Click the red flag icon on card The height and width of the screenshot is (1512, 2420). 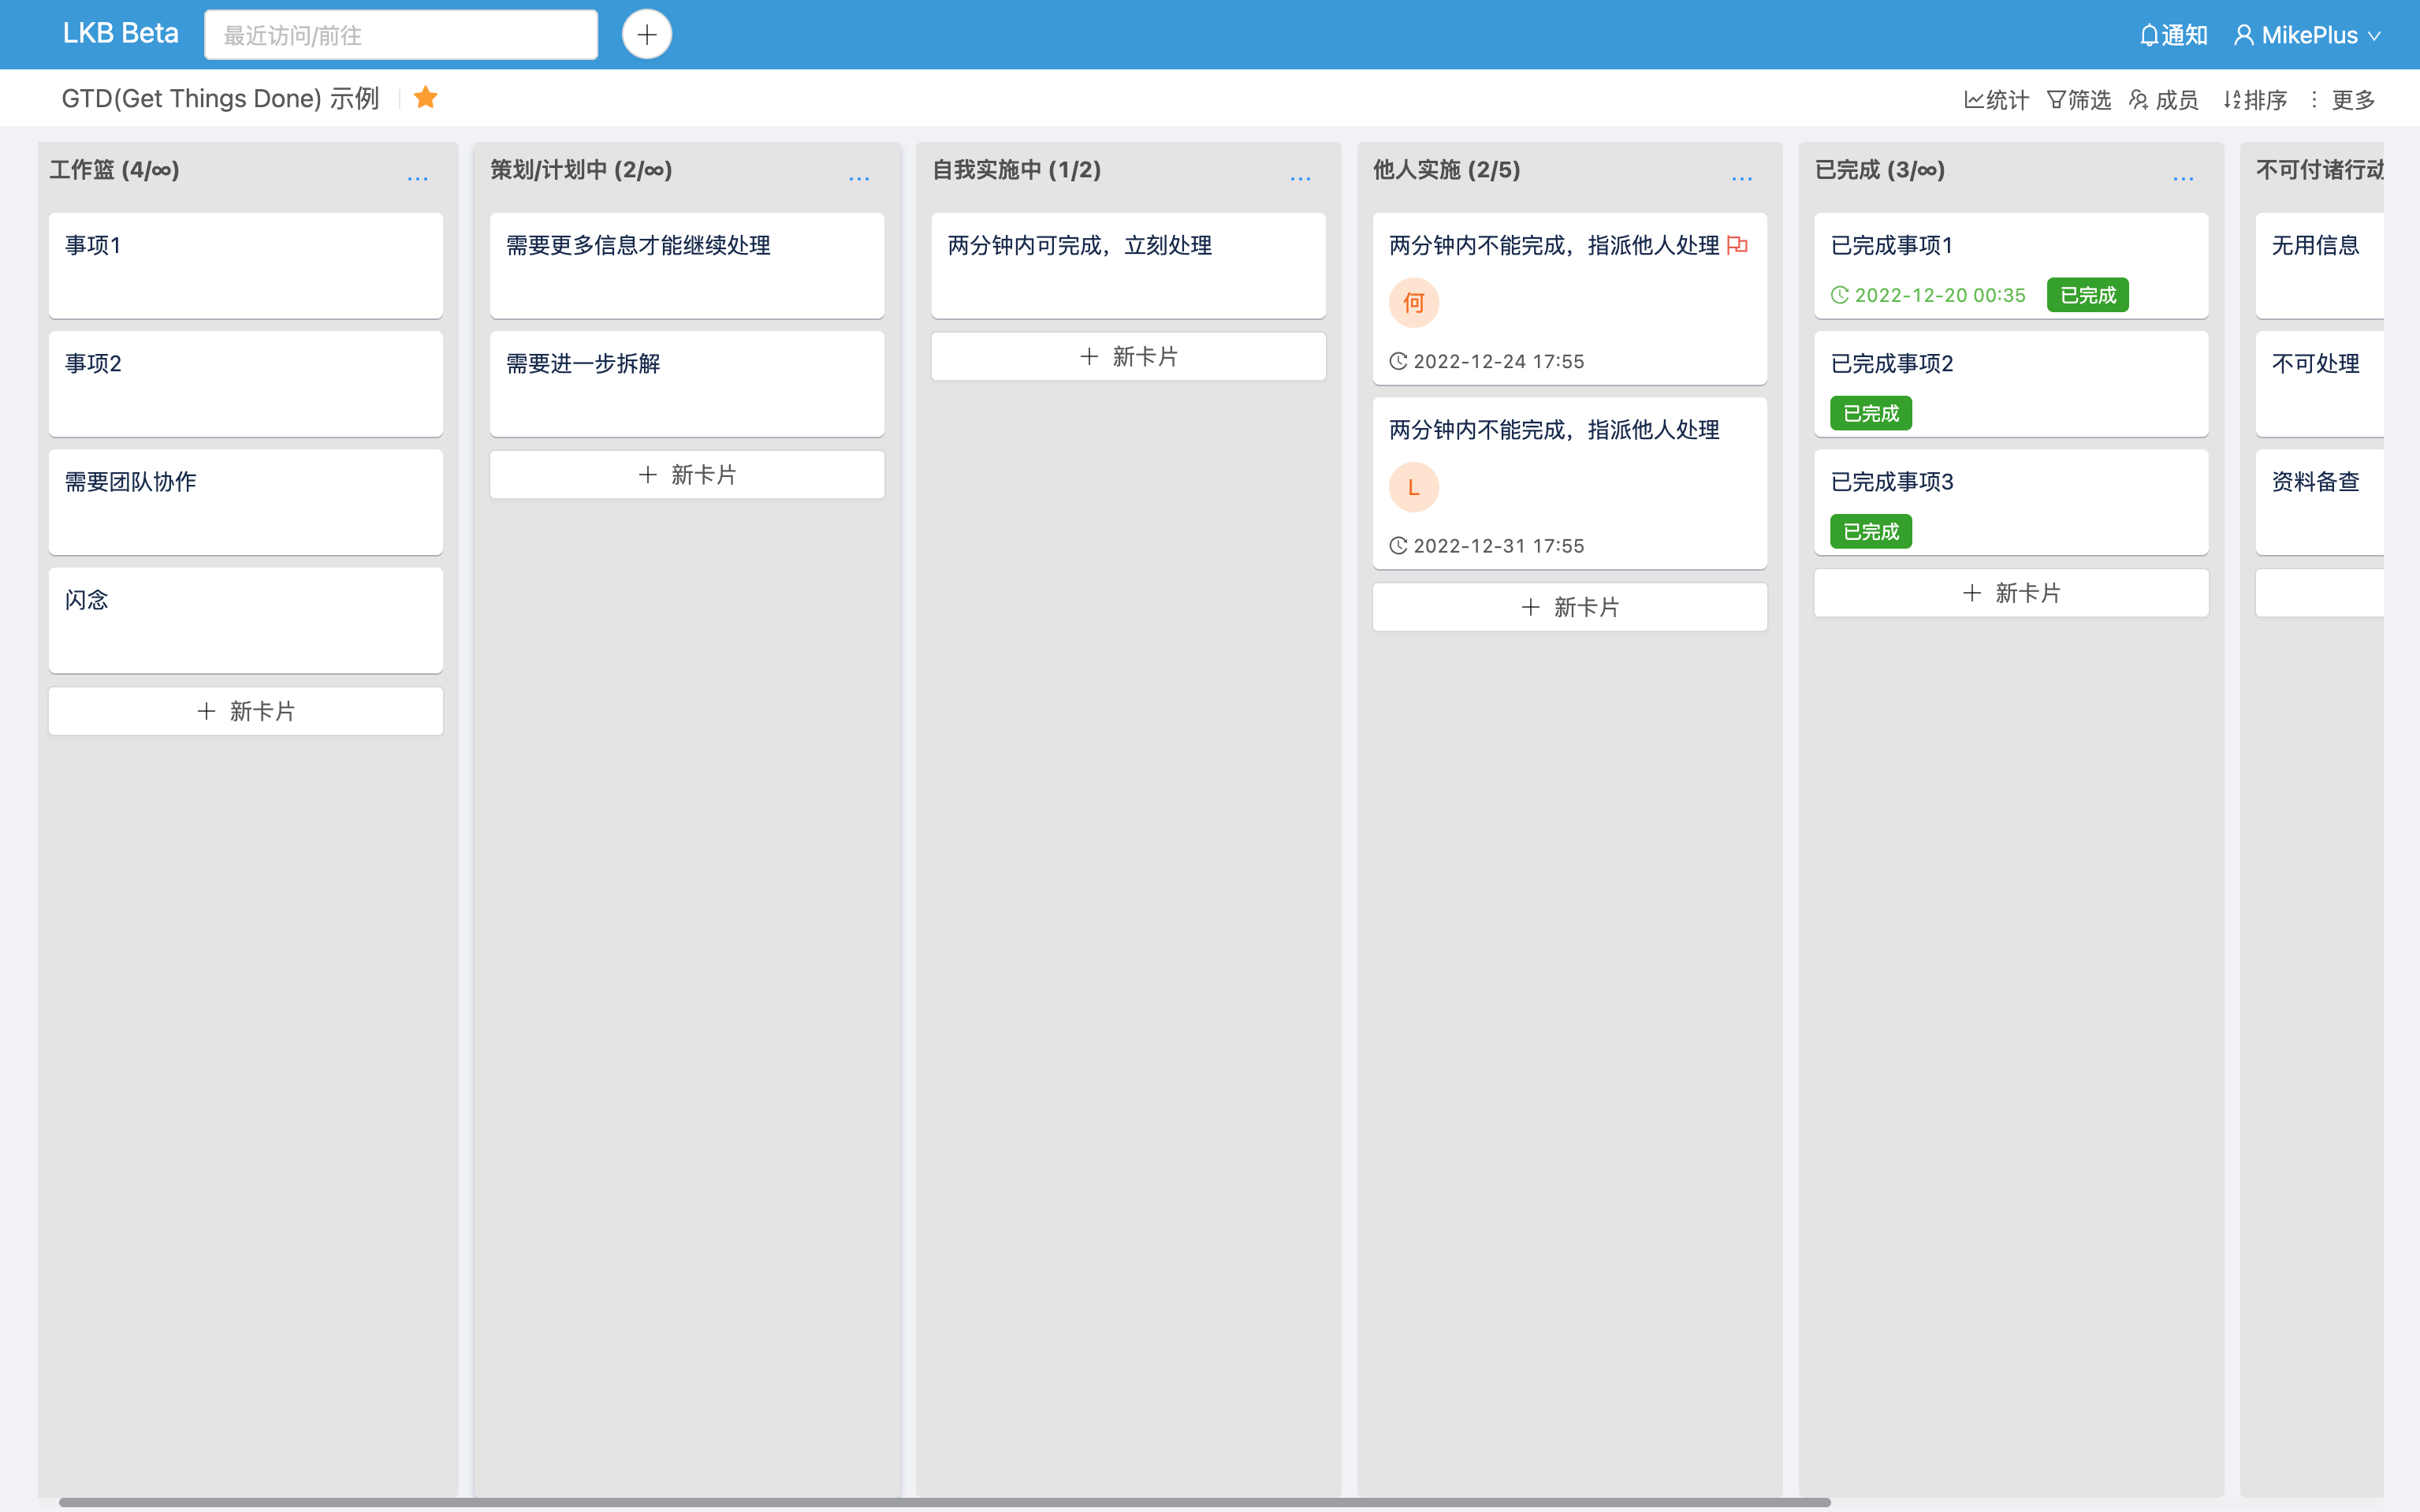[1737, 245]
